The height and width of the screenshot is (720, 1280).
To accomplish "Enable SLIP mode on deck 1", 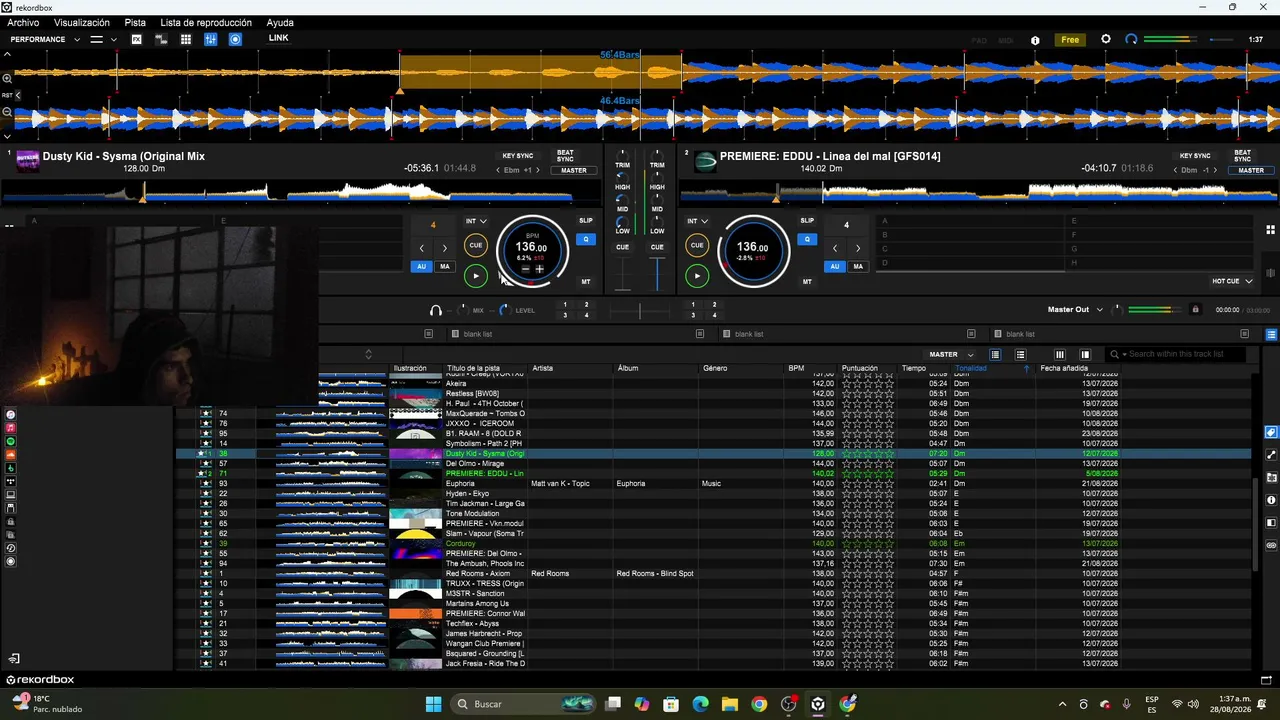I will pos(586,221).
